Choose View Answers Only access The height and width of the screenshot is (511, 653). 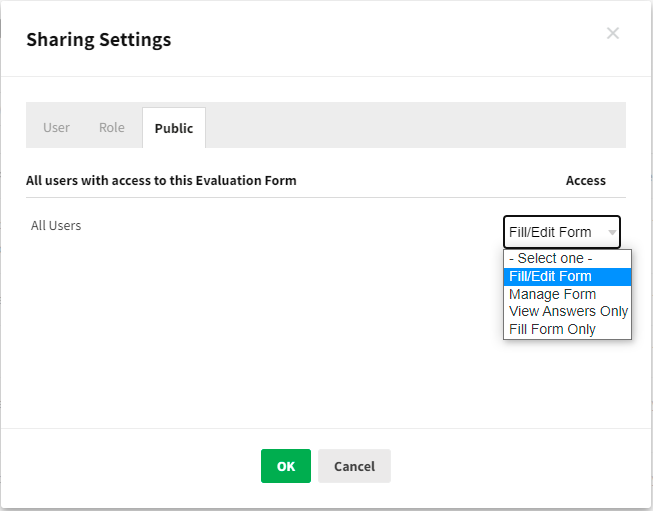pos(567,311)
